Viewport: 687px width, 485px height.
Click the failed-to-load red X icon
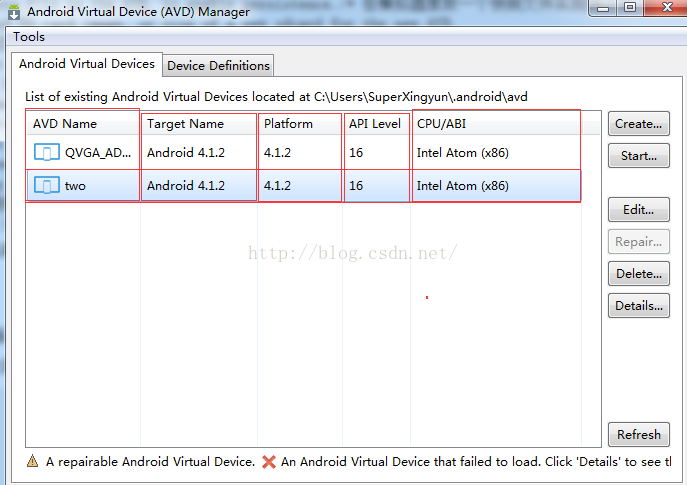click(x=269, y=462)
